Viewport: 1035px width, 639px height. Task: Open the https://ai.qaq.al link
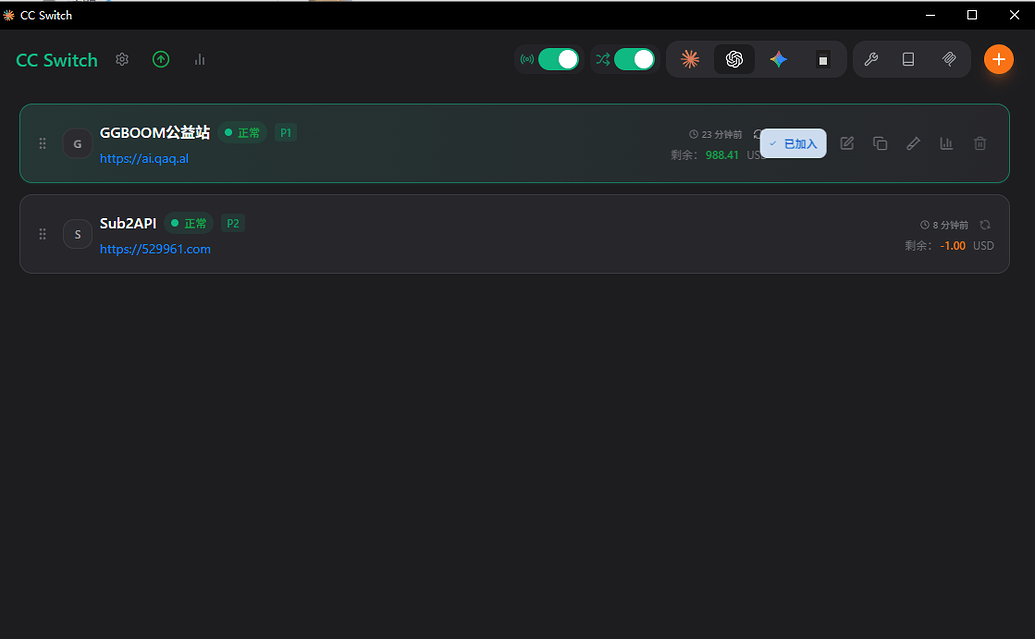[x=144, y=158]
